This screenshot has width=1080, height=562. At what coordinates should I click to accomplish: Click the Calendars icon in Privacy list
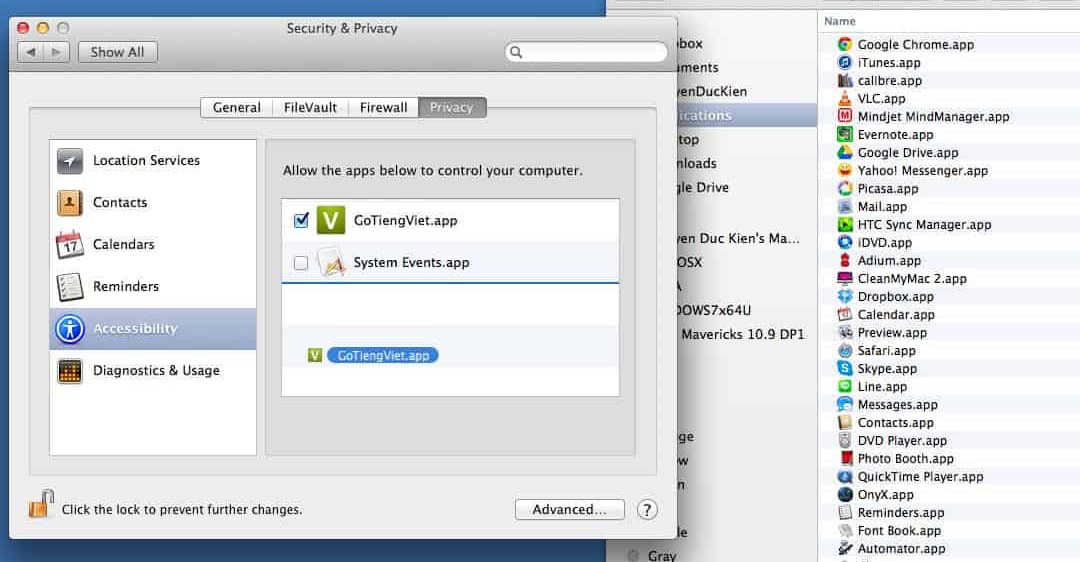[70, 245]
